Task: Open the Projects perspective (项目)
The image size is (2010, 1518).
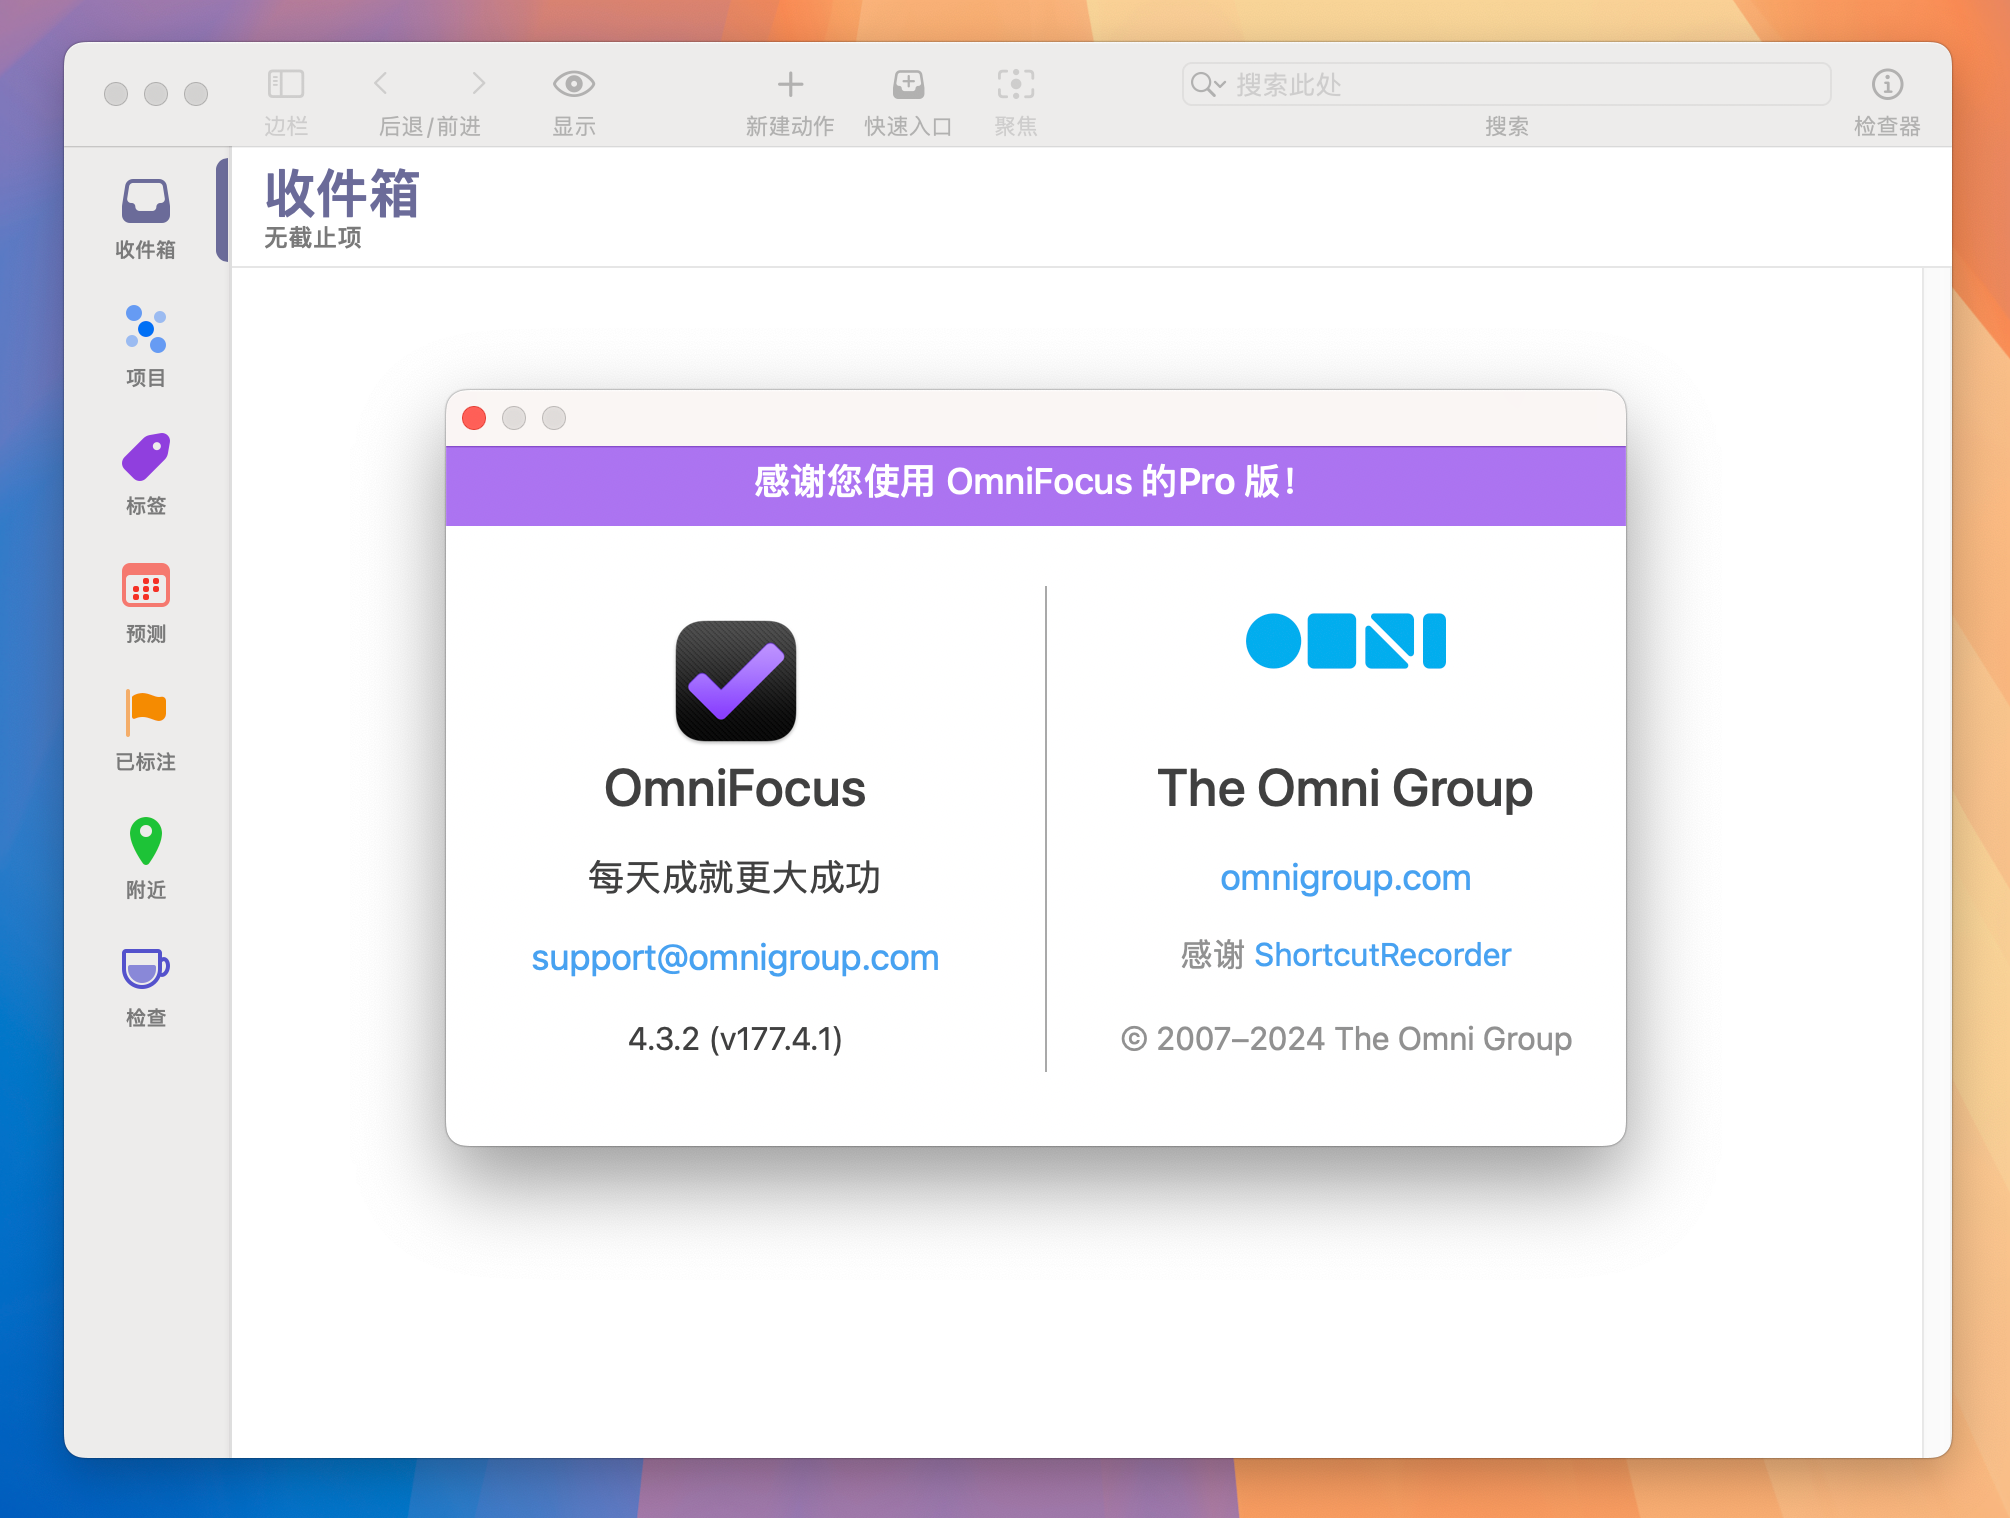Action: 146,346
